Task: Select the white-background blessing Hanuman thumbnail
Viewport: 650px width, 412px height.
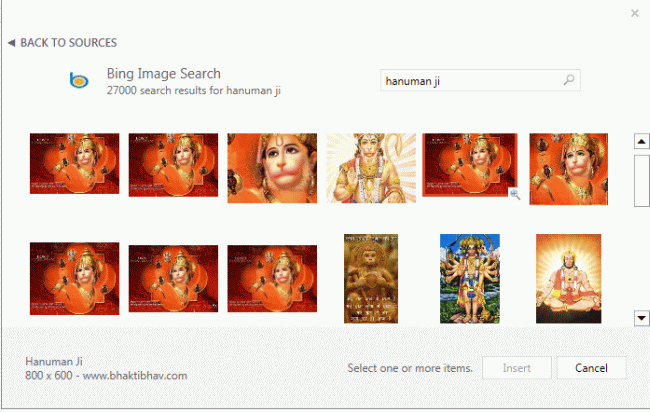Action: click(371, 168)
